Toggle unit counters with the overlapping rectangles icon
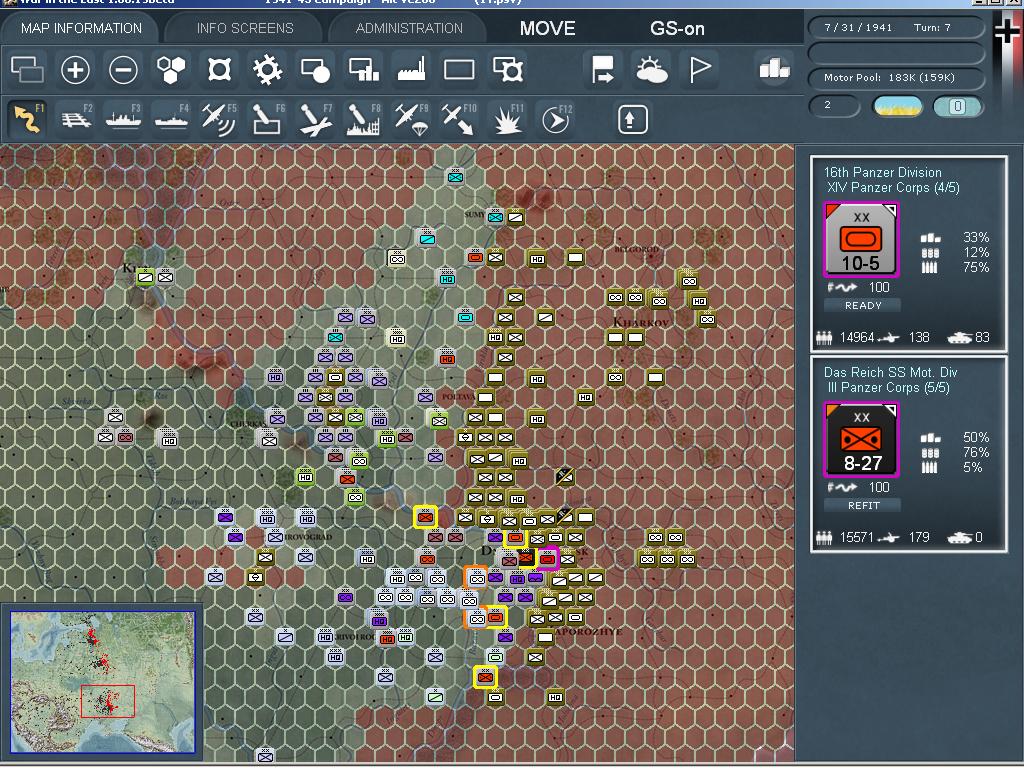 tap(27, 69)
